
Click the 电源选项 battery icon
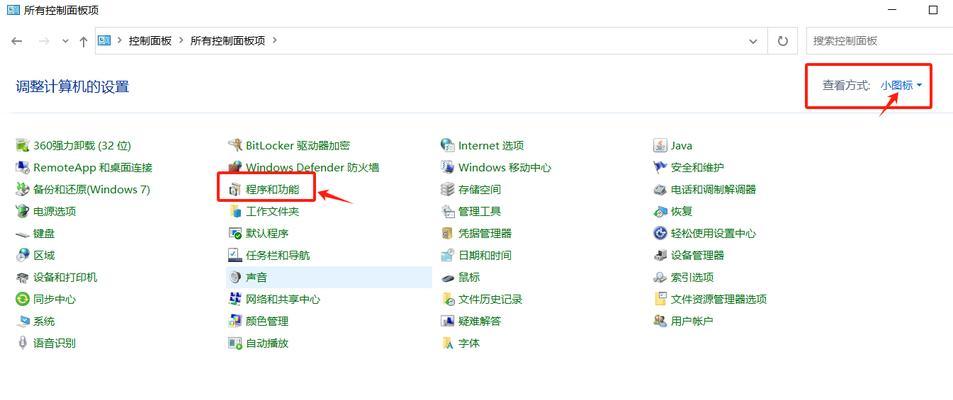22,212
